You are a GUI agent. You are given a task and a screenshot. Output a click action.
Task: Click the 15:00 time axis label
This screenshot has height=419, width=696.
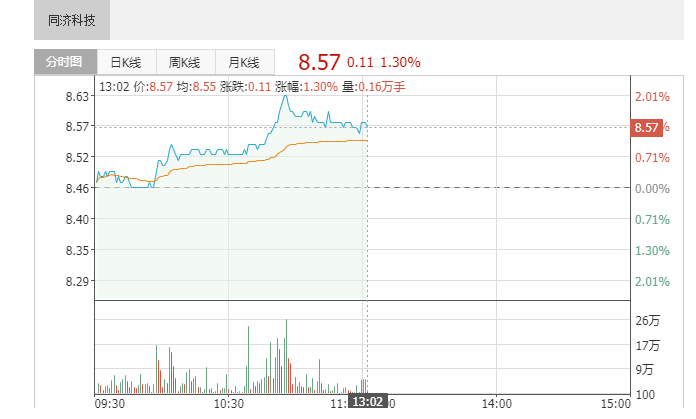(616, 403)
